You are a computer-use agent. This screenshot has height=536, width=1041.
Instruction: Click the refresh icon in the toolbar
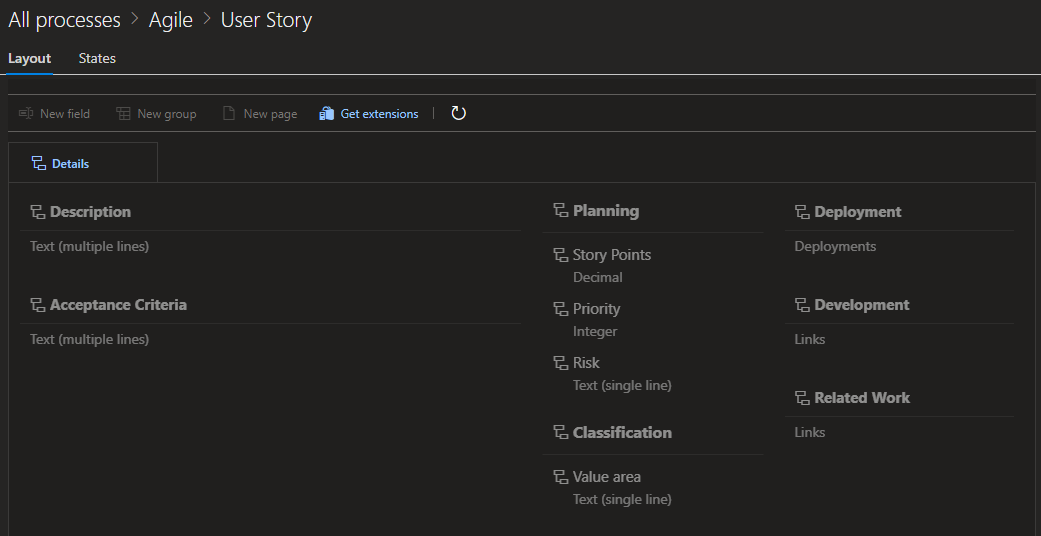click(x=458, y=114)
